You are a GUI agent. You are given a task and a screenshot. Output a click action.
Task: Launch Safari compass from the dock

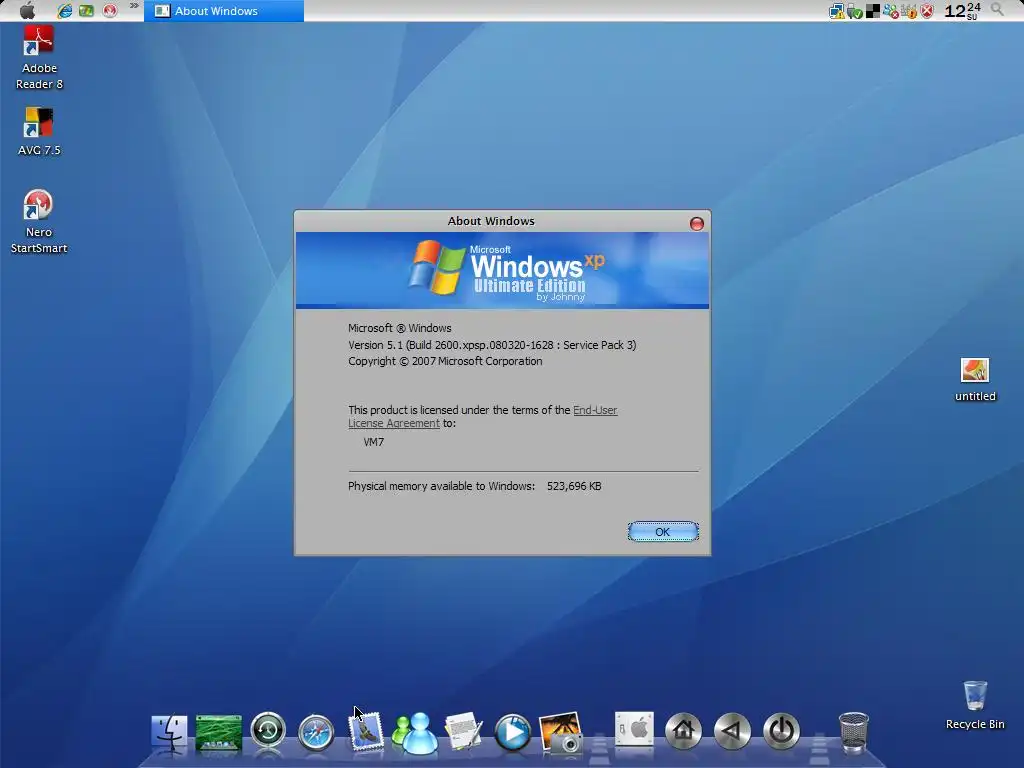click(x=316, y=732)
